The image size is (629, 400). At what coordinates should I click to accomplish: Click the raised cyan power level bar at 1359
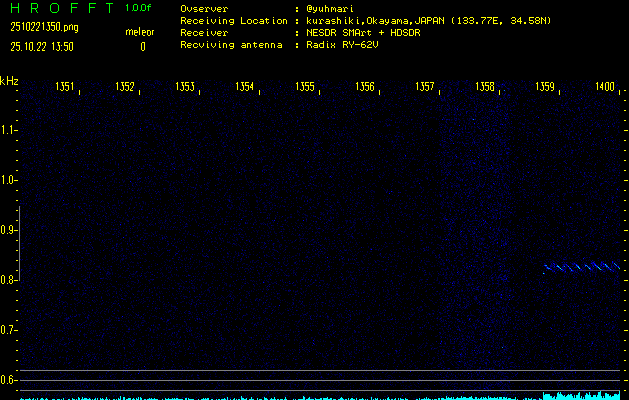[581, 395]
